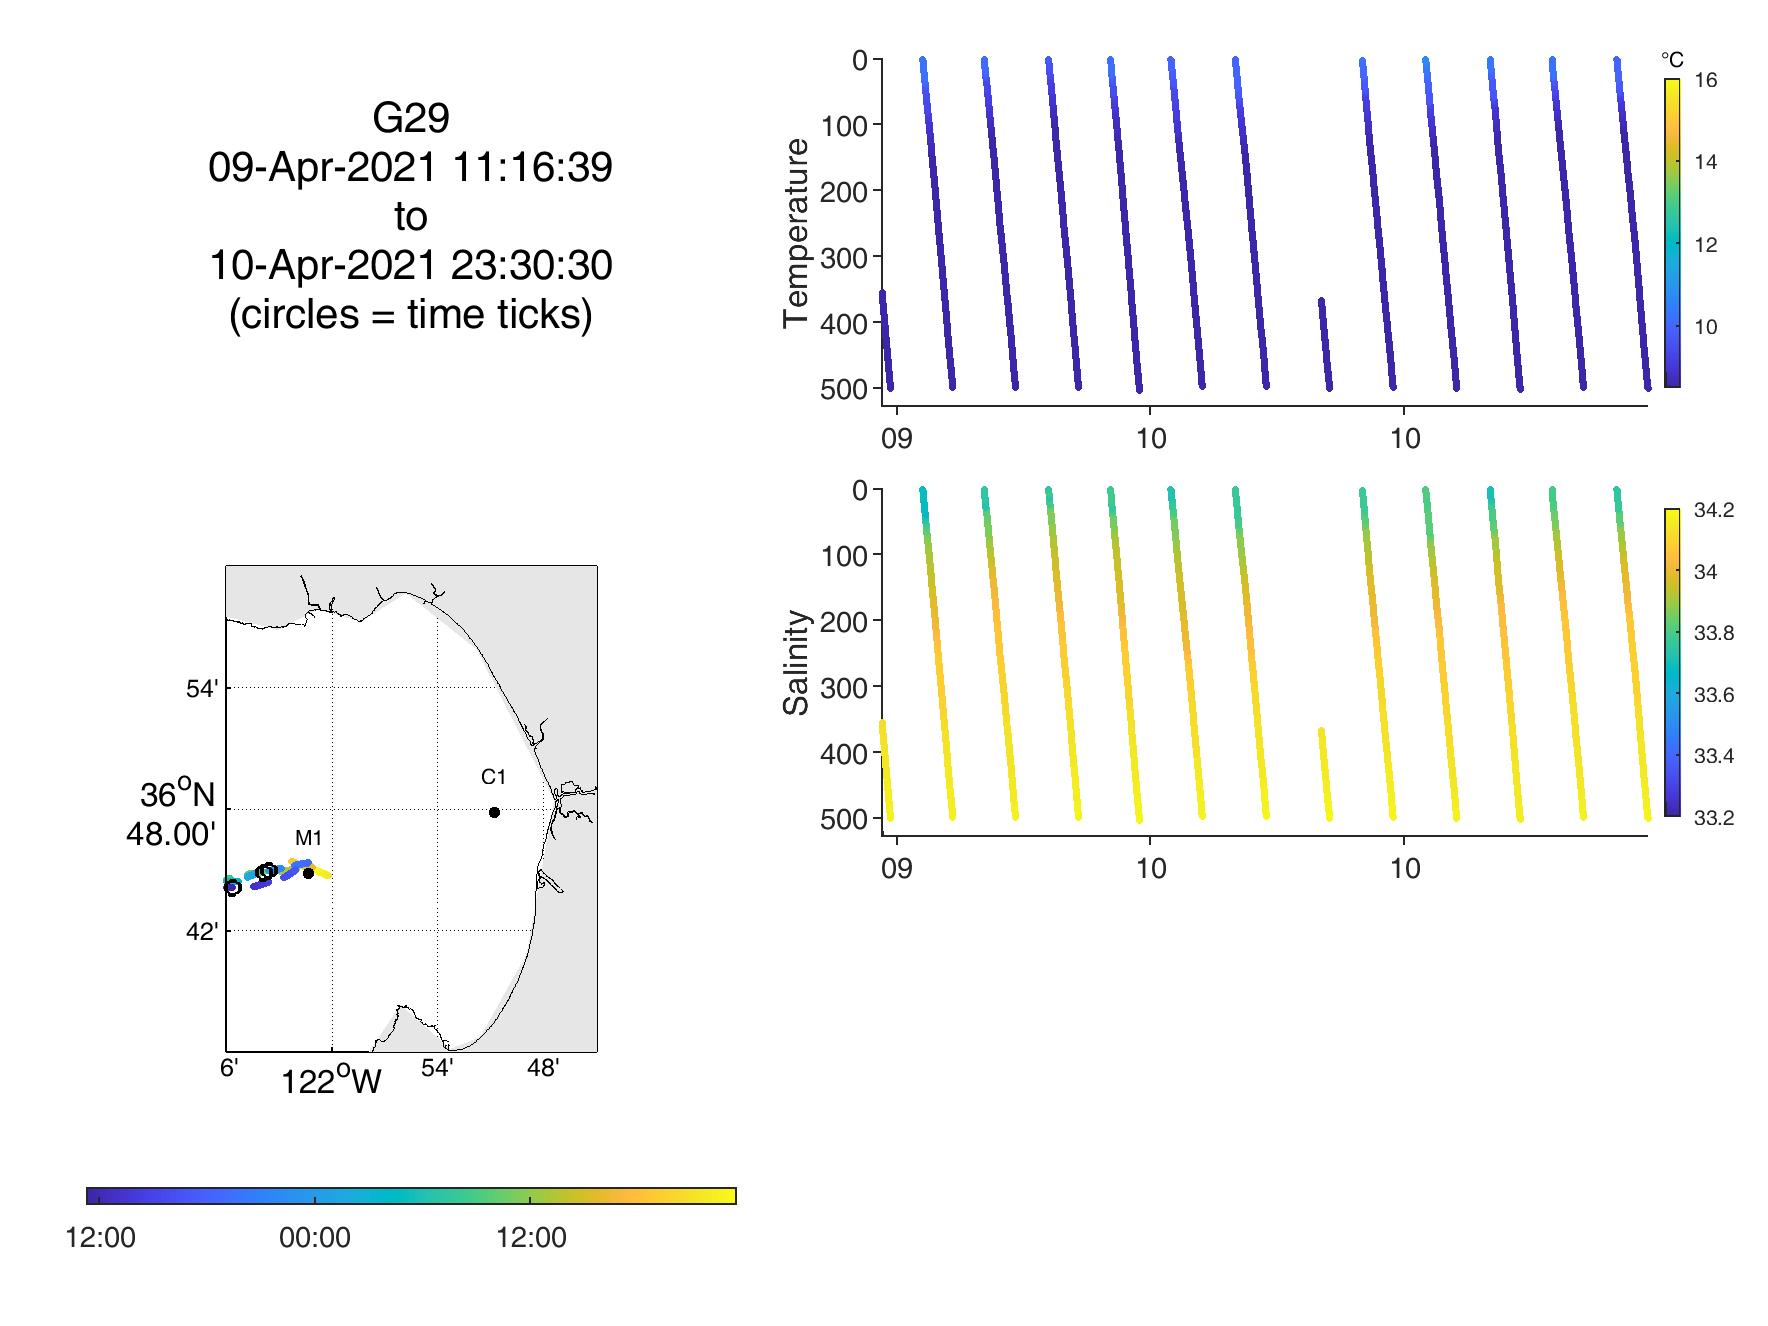The width and height of the screenshot is (1768, 1326).
Task: Click the 300 depth tick on Temperature plot
Action: [x=845, y=257]
